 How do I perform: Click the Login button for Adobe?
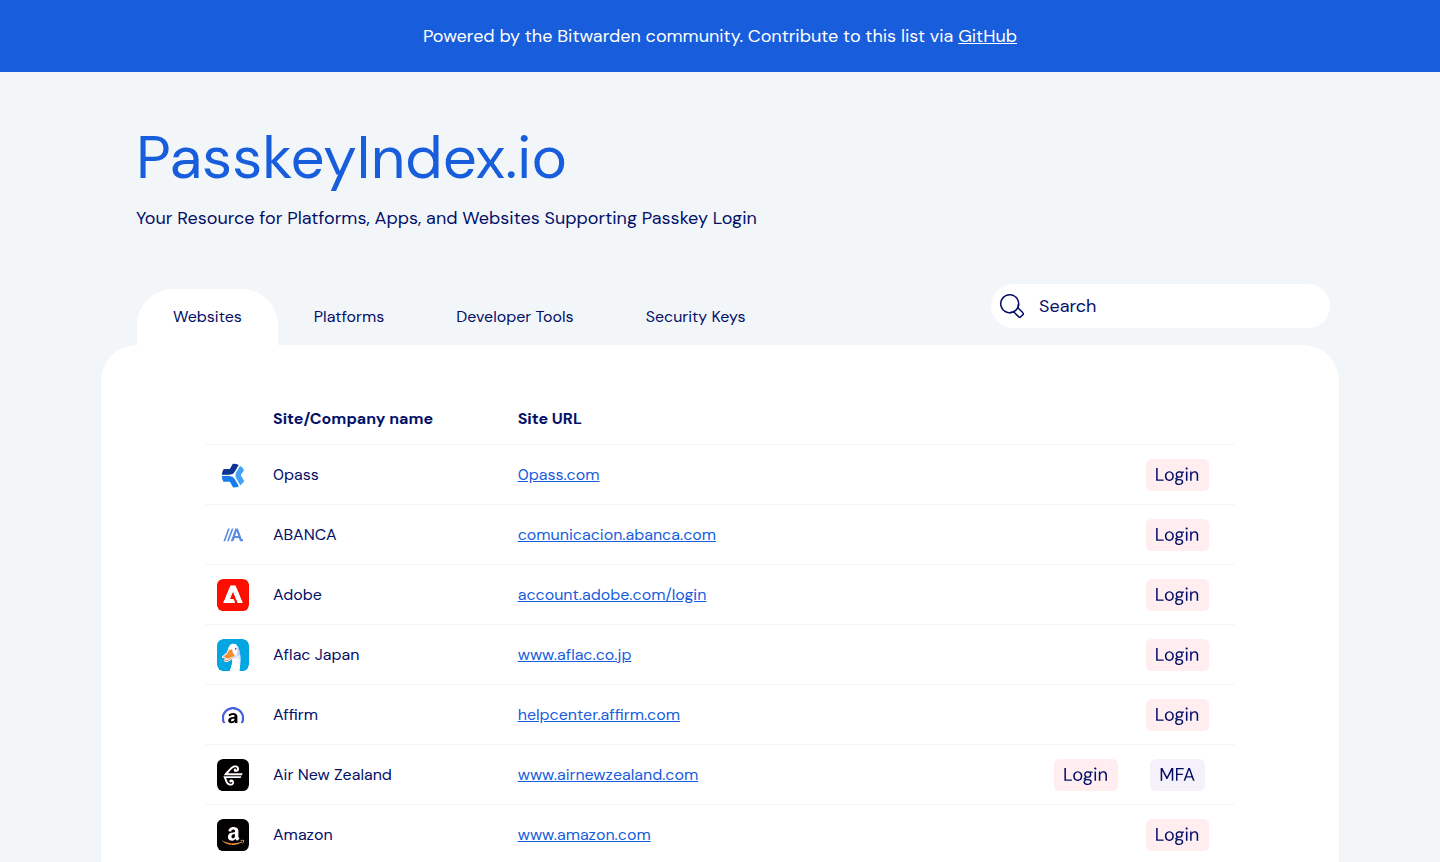click(x=1177, y=595)
